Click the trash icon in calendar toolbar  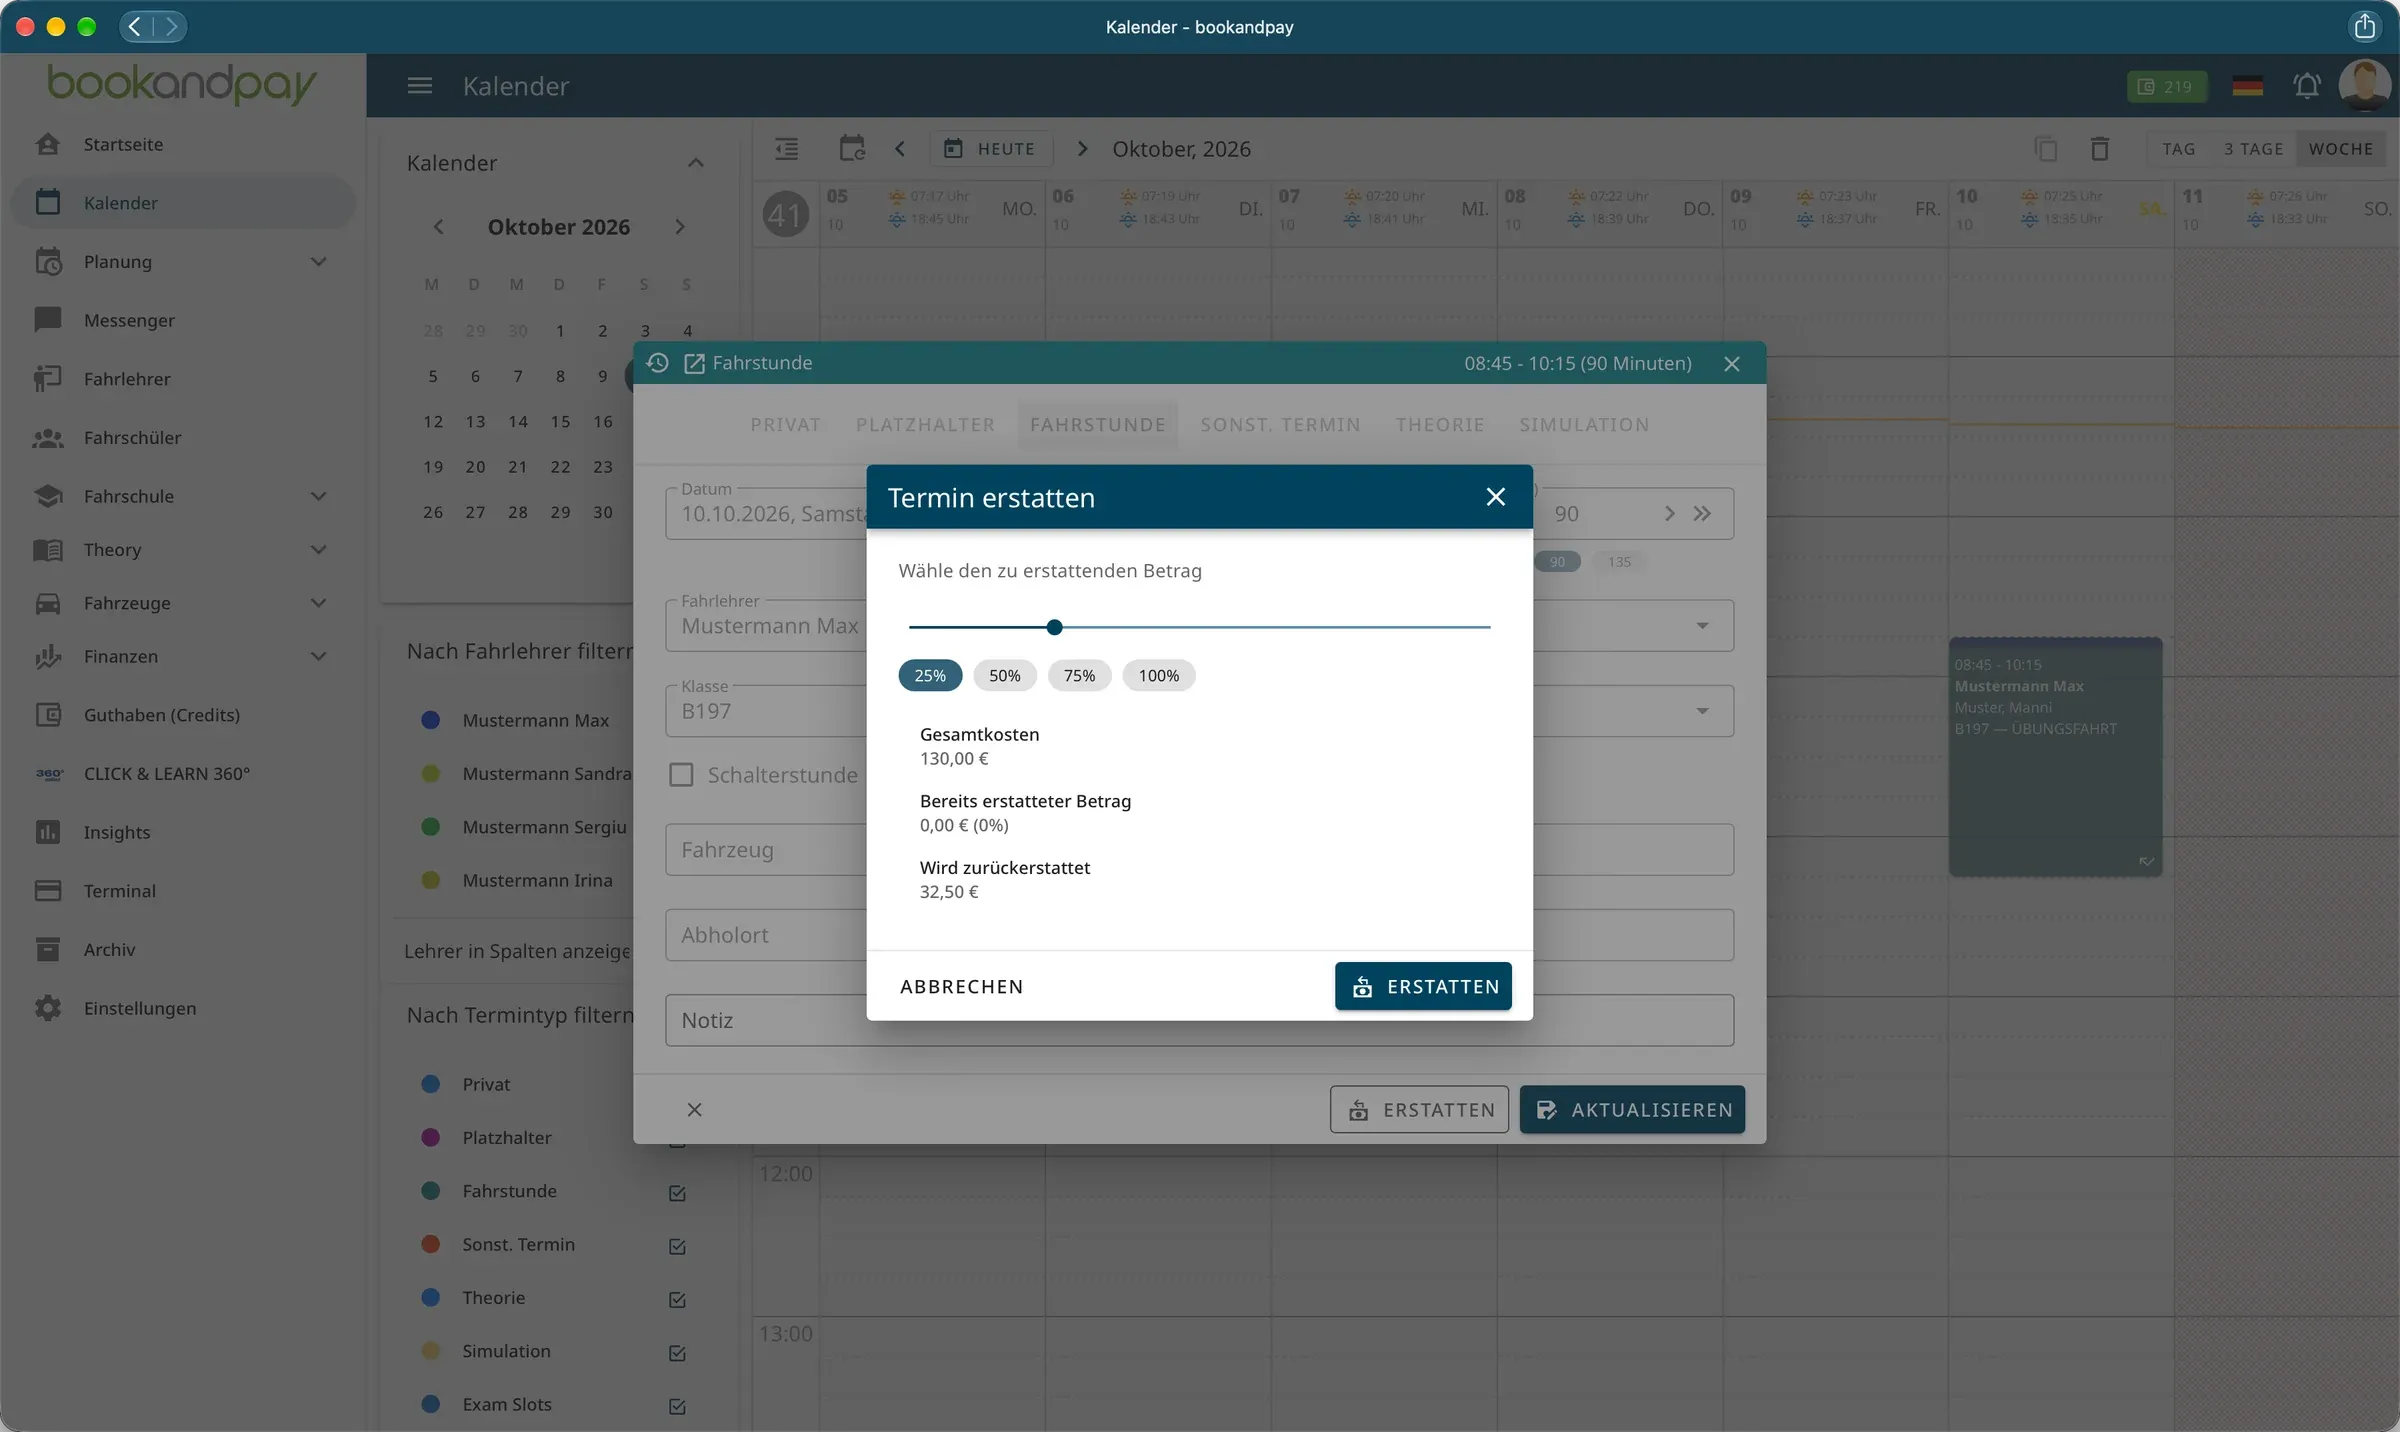click(x=2100, y=149)
